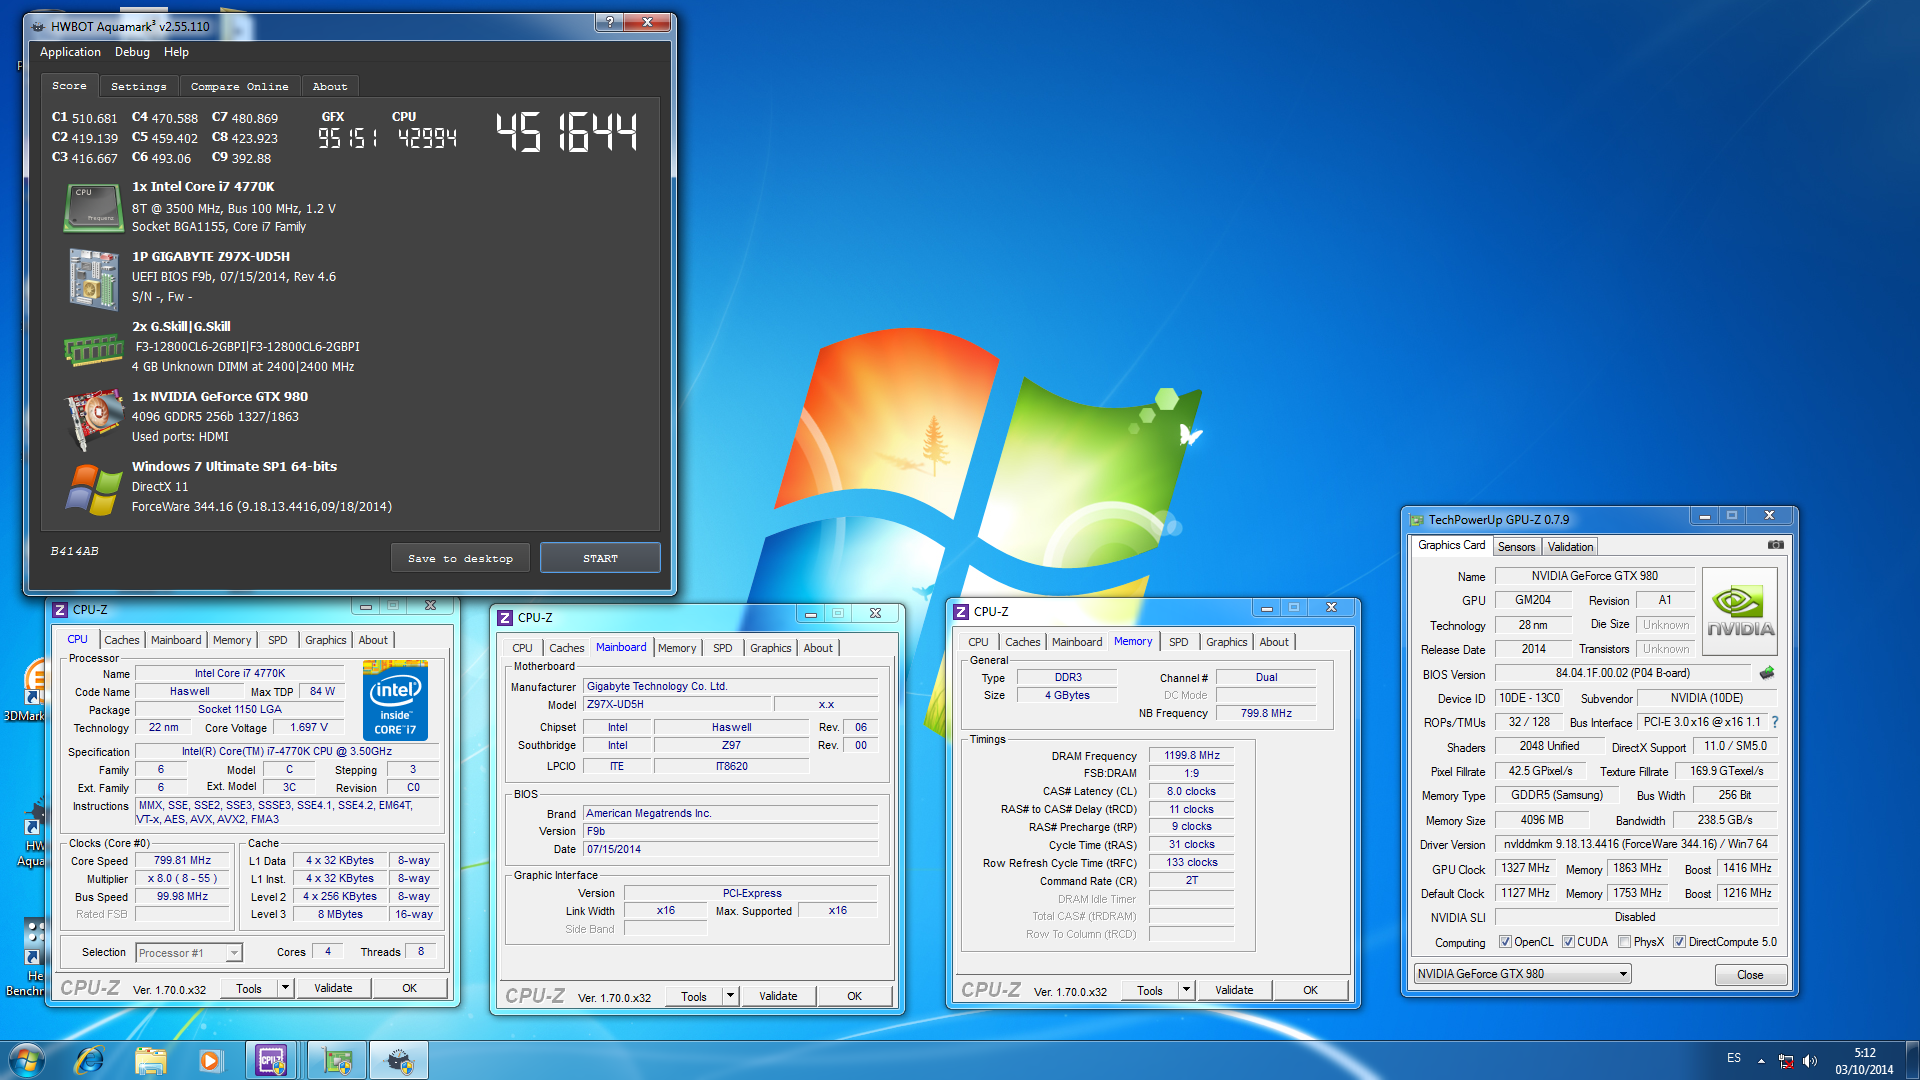Viewport: 1920px width, 1080px height.
Task: Open the Windows Start button
Action: [x=27, y=1060]
